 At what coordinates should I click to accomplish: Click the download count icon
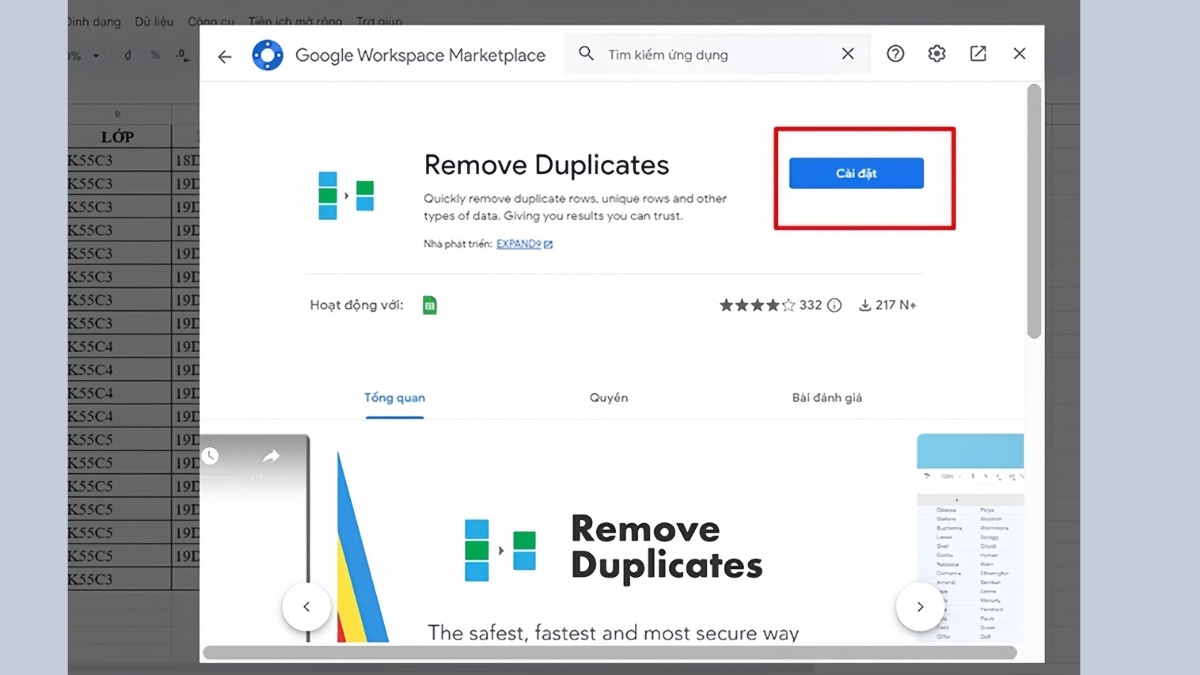(x=865, y=305)
